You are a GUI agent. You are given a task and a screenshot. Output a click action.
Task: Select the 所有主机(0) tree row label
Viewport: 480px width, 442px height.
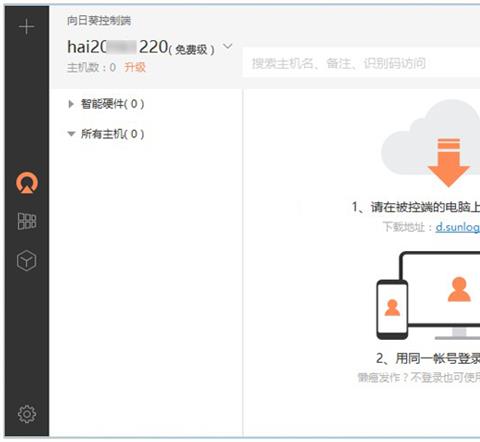113,134
